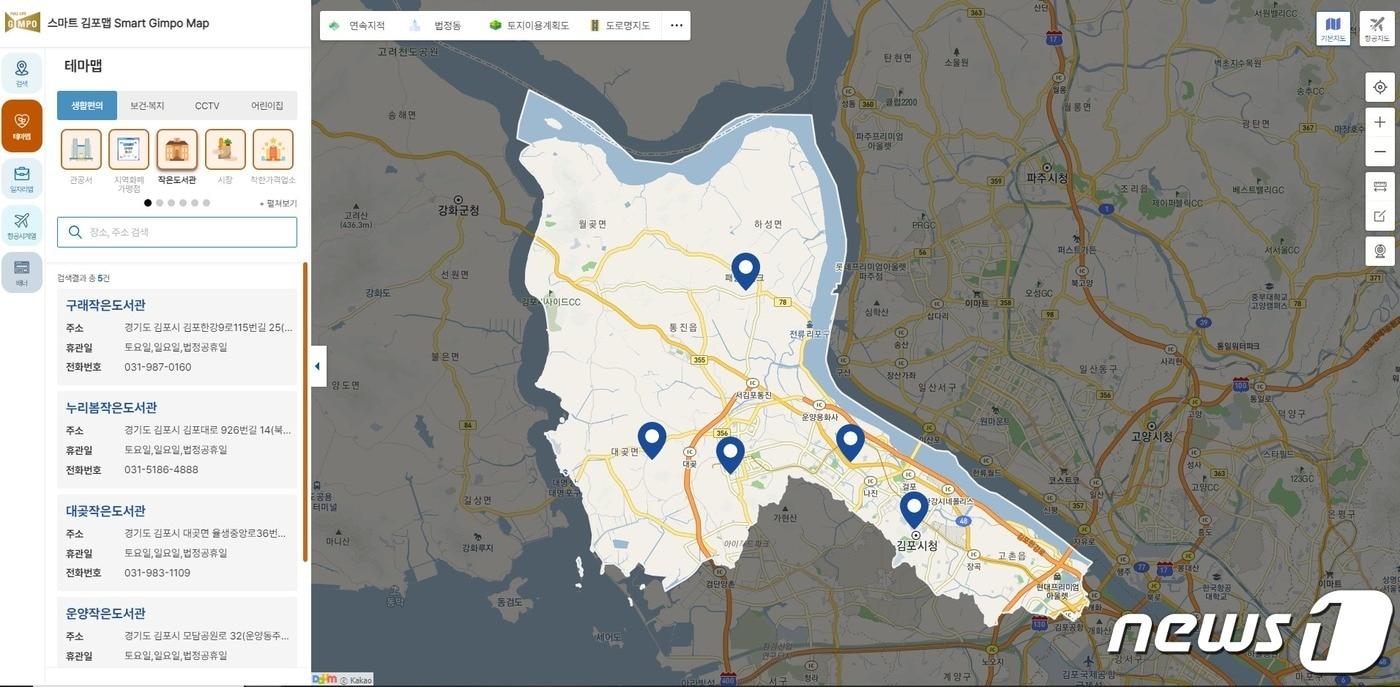
Task: Choose the 시장 market category icon
Action: [x=225, y=150]
